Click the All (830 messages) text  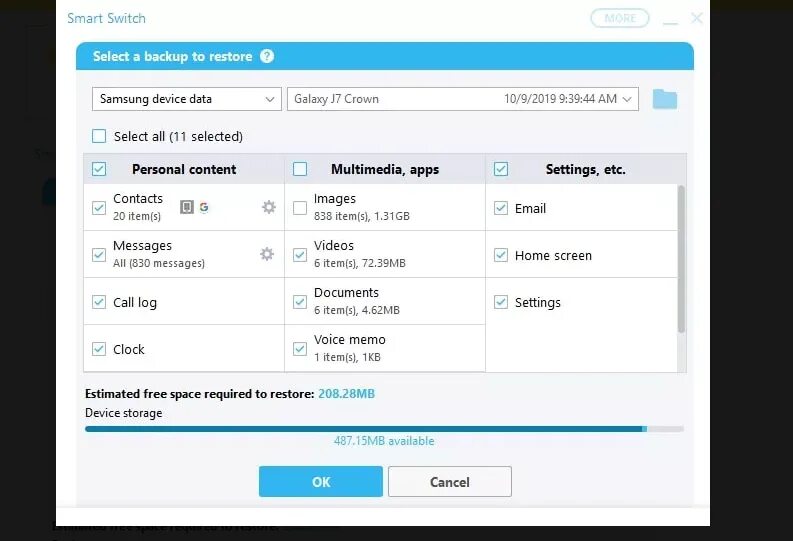[x=159, y=263]
